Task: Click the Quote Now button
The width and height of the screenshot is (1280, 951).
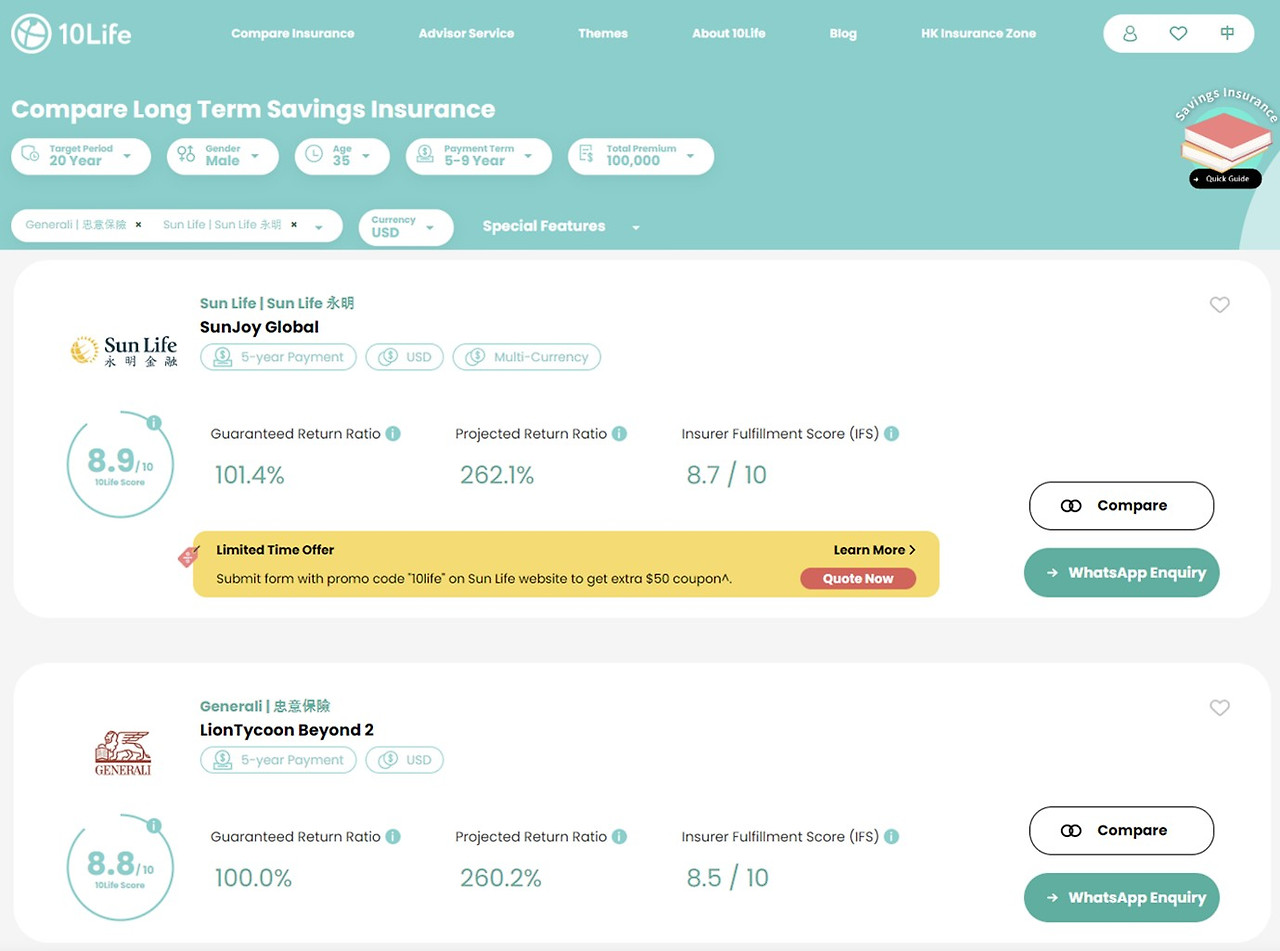Action: pyautogui.click(x=858, y=579)
